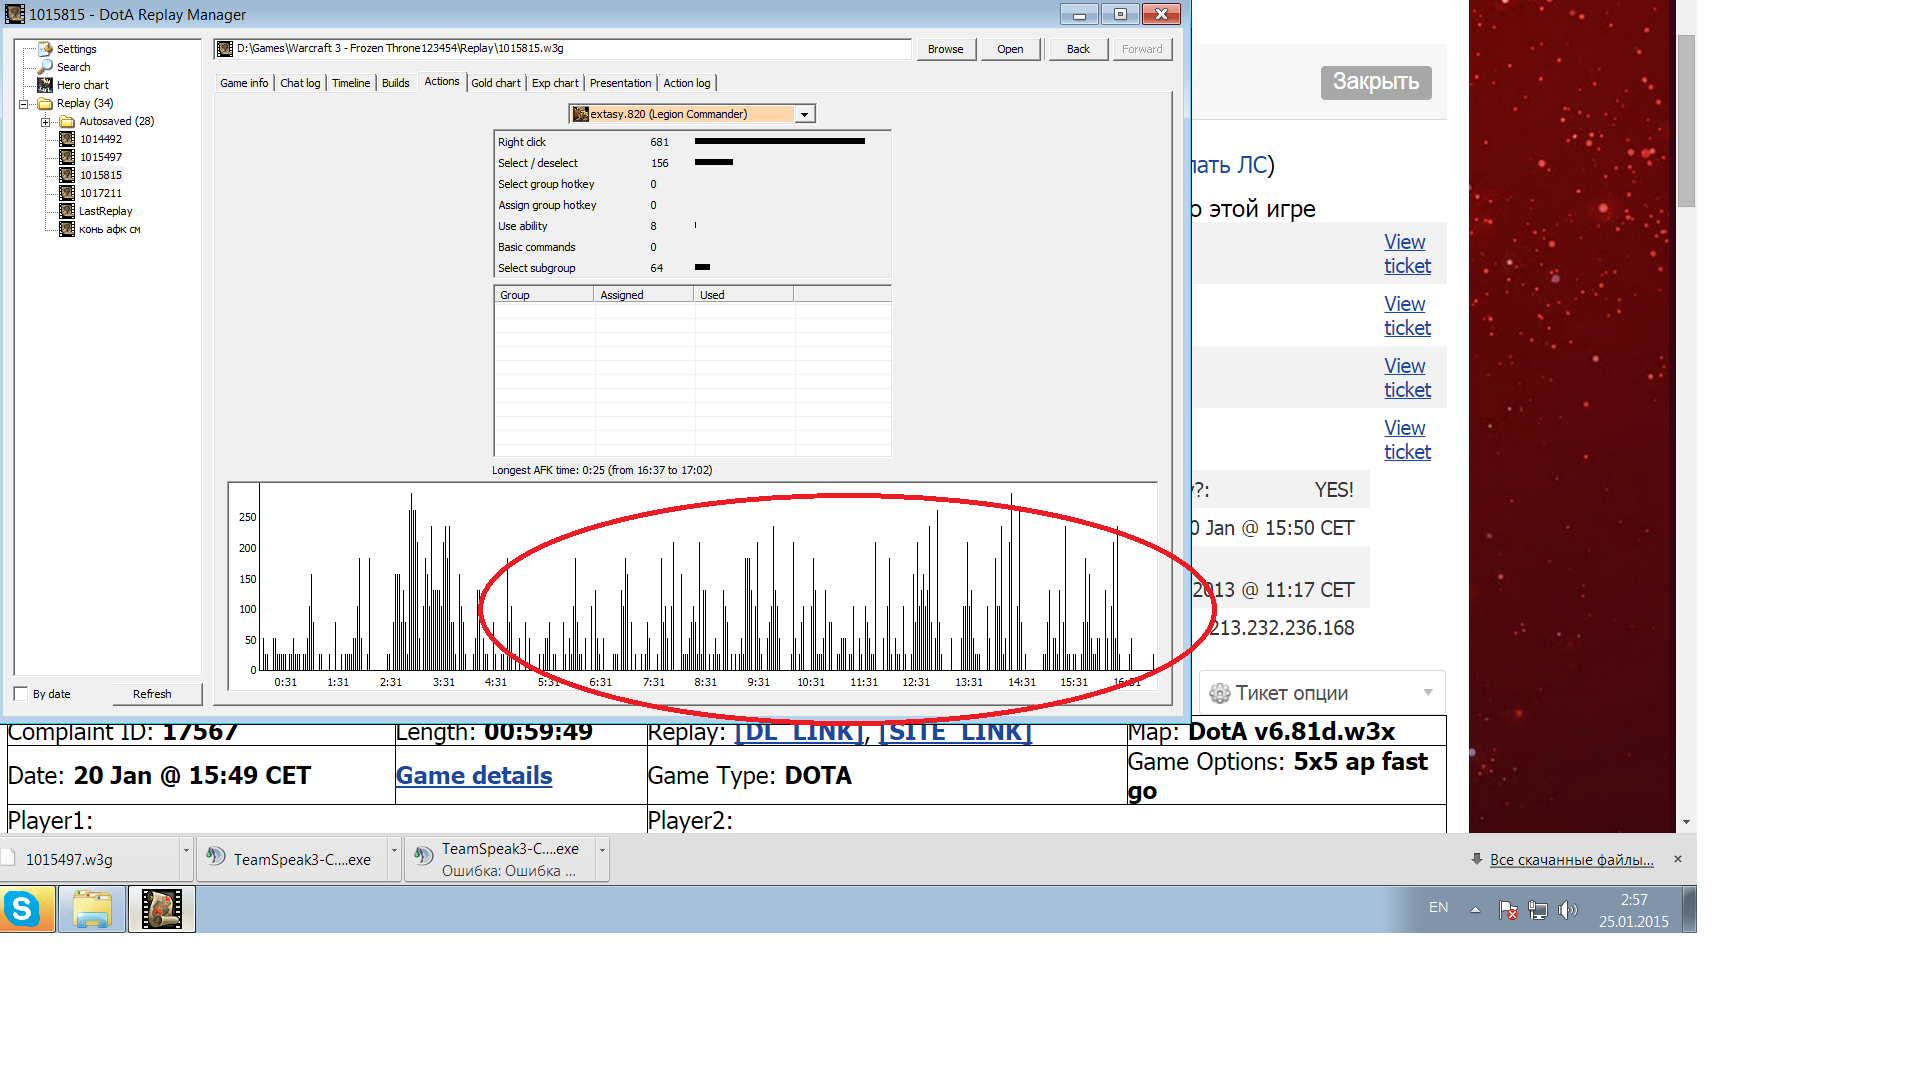
Task: Click the 1015497.w3g downloaded file
Action: coord(88,859)
